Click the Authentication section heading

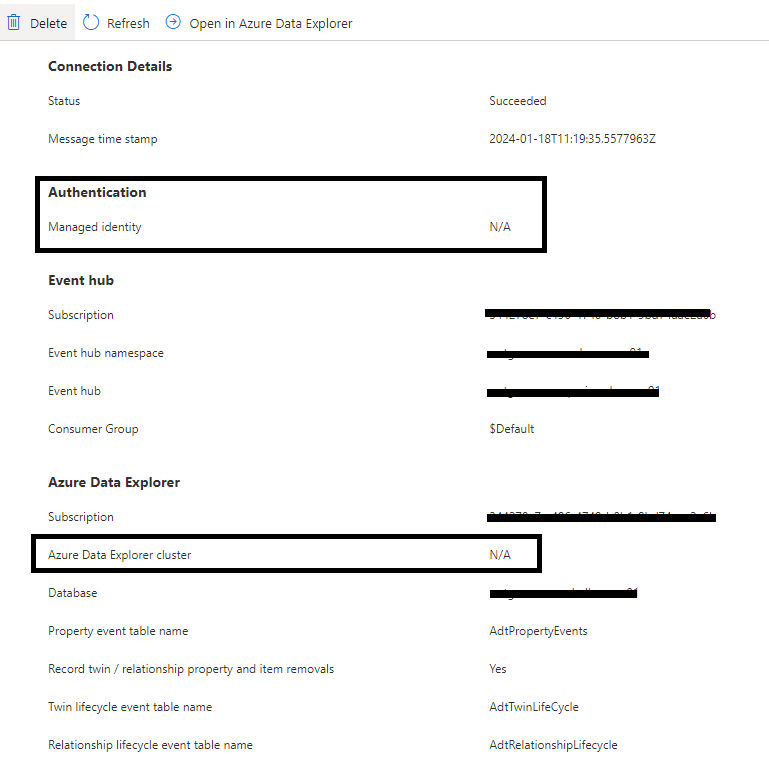97,192
